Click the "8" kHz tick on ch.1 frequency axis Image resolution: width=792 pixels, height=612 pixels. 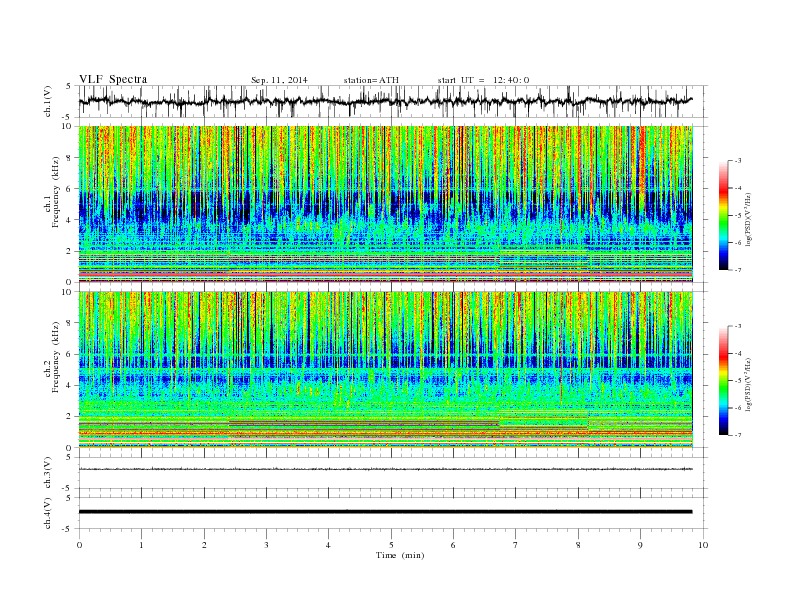[70, 158]
